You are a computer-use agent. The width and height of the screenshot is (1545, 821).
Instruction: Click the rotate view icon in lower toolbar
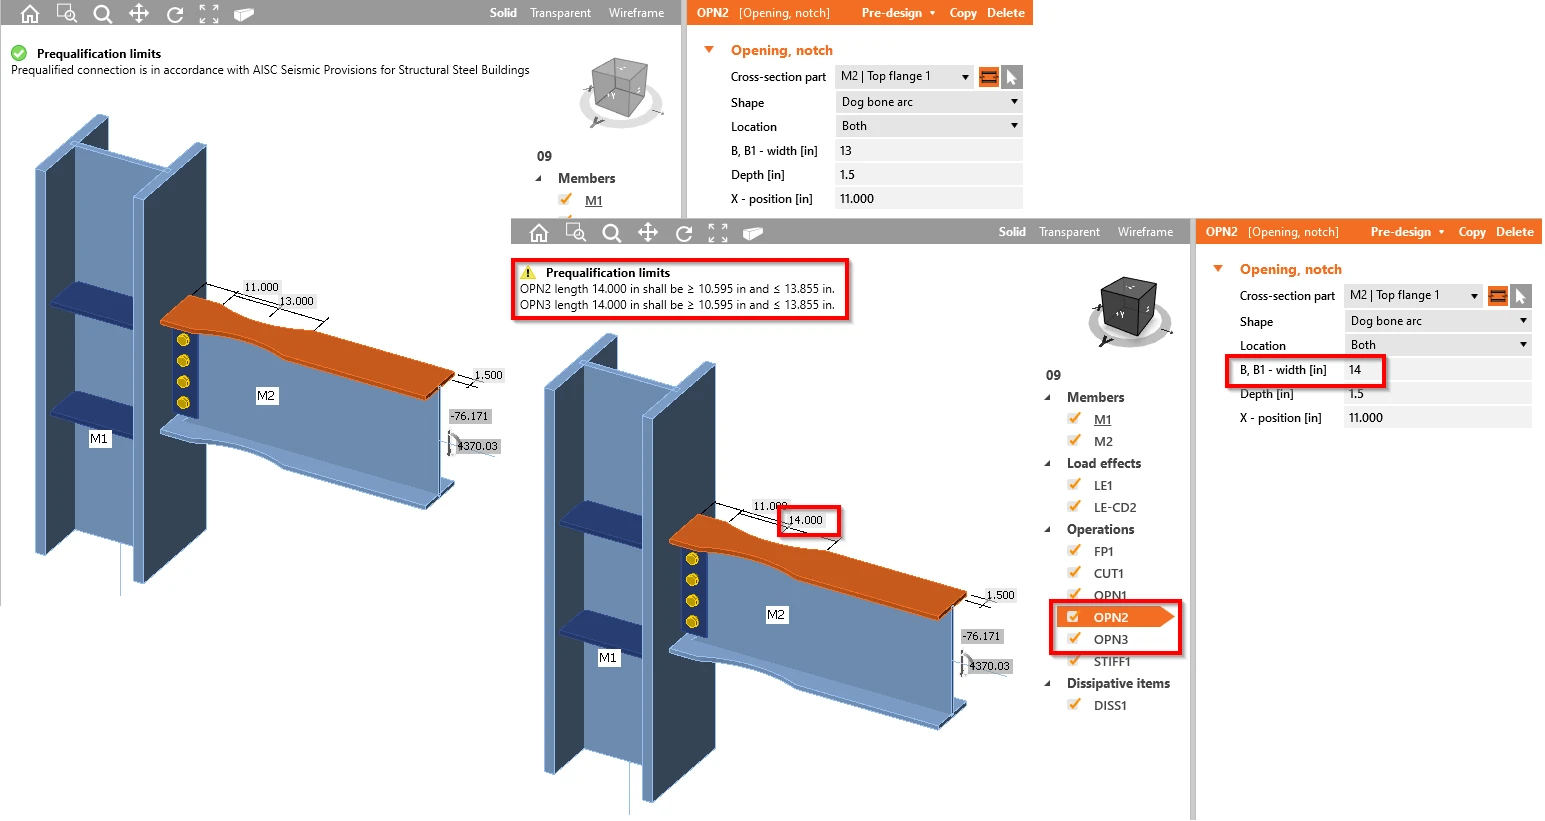(x=684, y=232)
